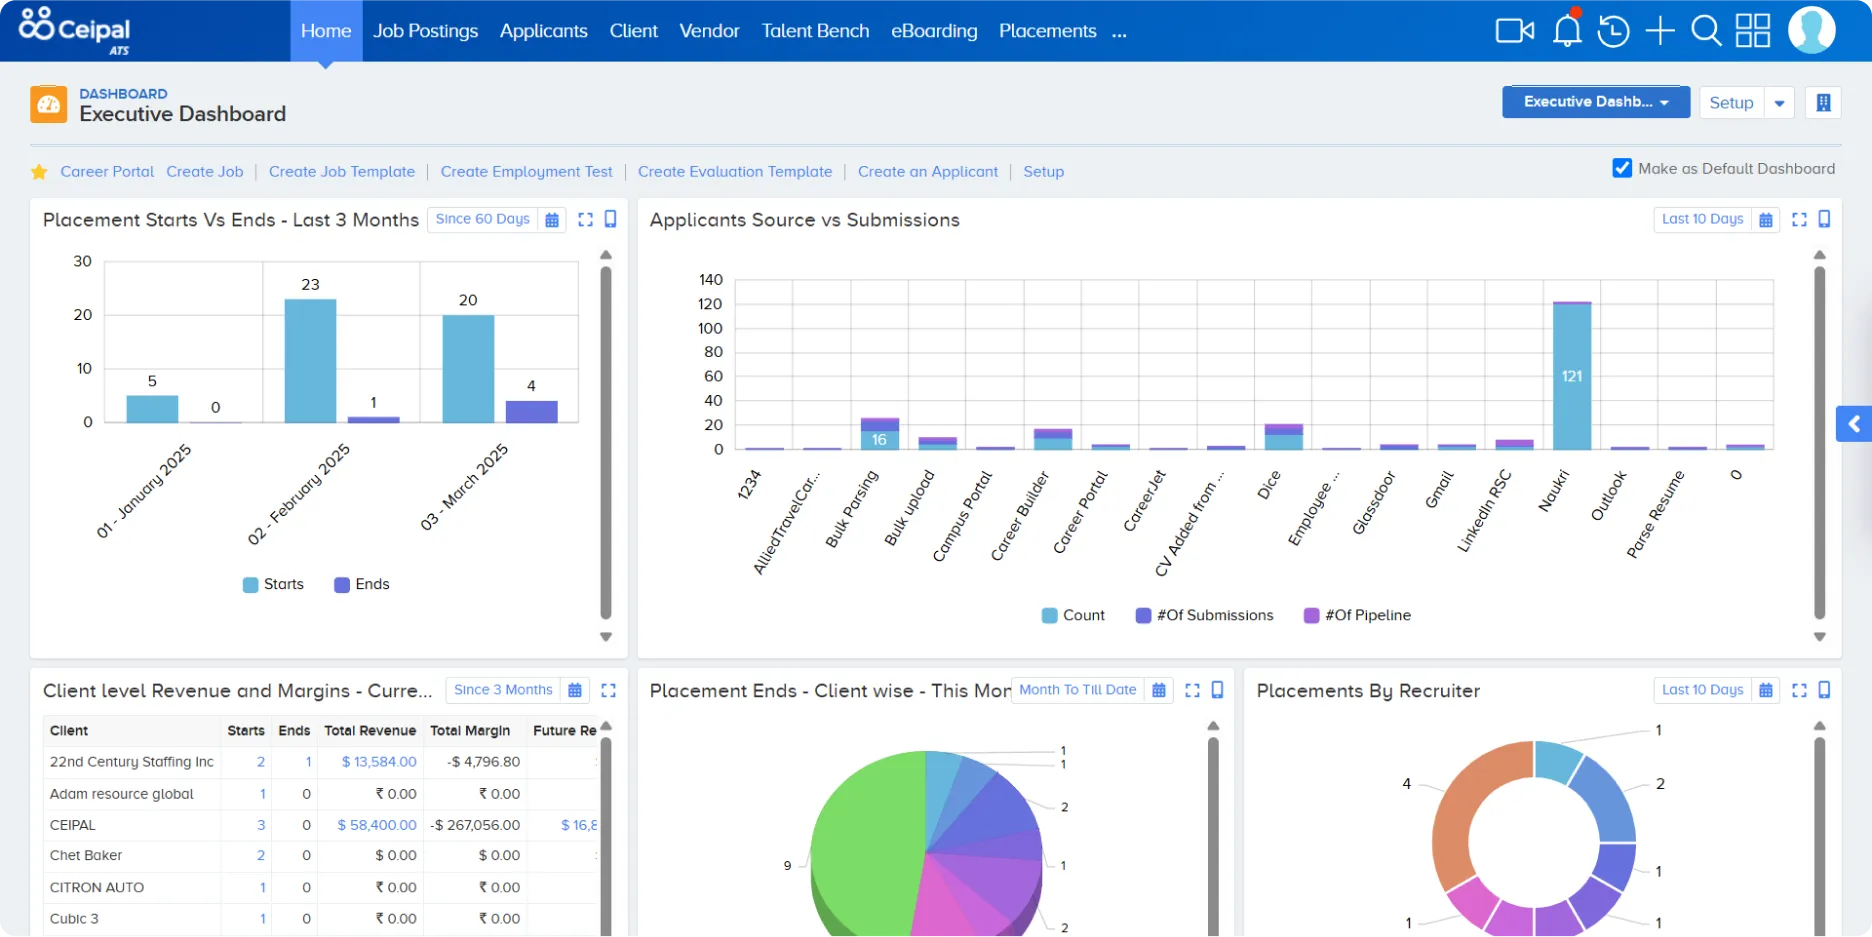The height and width of the screenshot is (937, 1872).
Task: Open calendar icon in Placement Ends Client wise
Action: click(x=1159, y=690)
